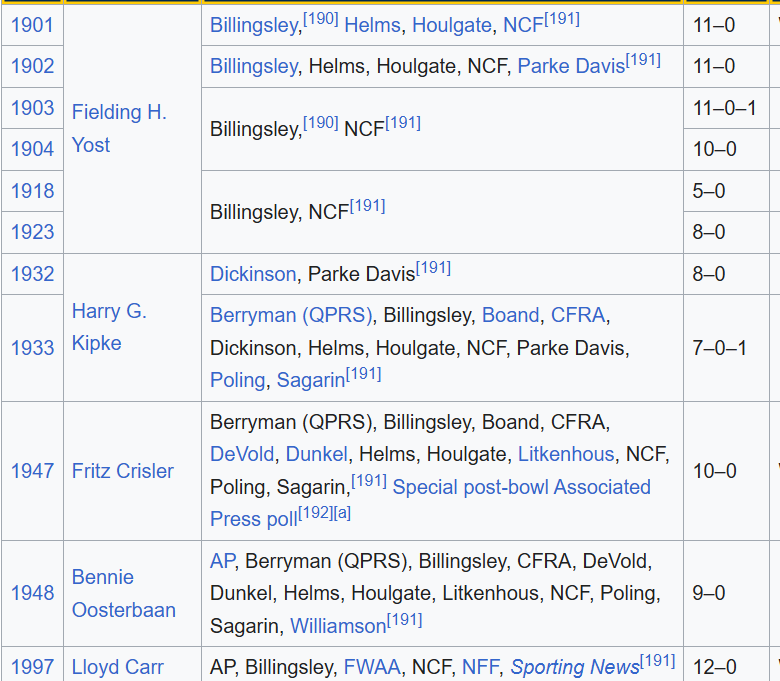Image resolution: width=780 pixels, height=681 pixels.
Task: Click Billingsley link in the 1901 row
Action: 254,25
